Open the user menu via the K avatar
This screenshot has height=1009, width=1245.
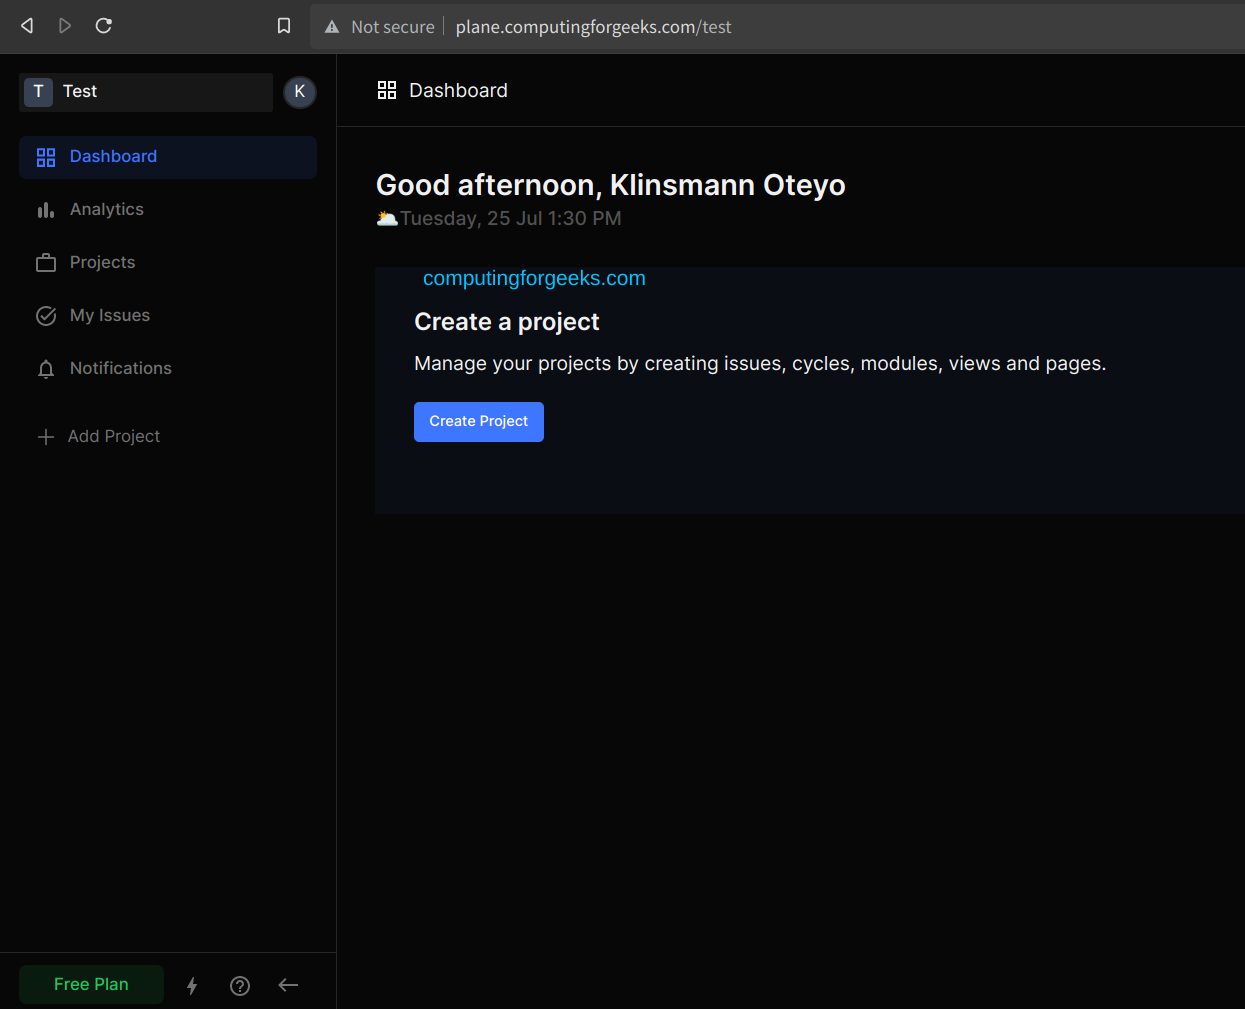299,91
